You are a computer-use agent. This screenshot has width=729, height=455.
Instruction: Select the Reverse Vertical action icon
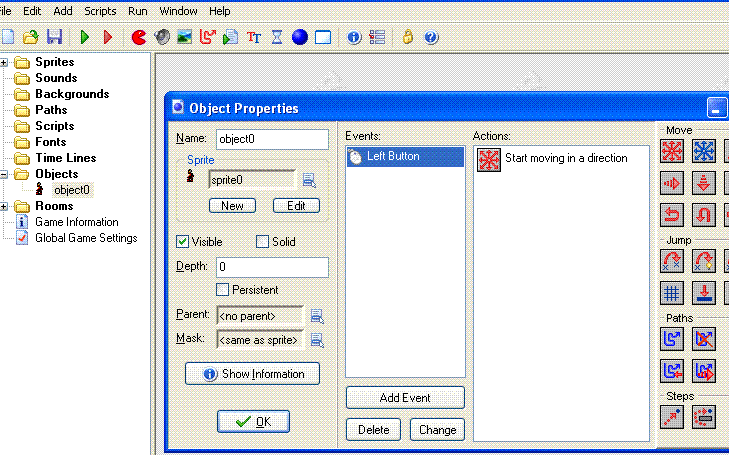(x=703, y=215)
